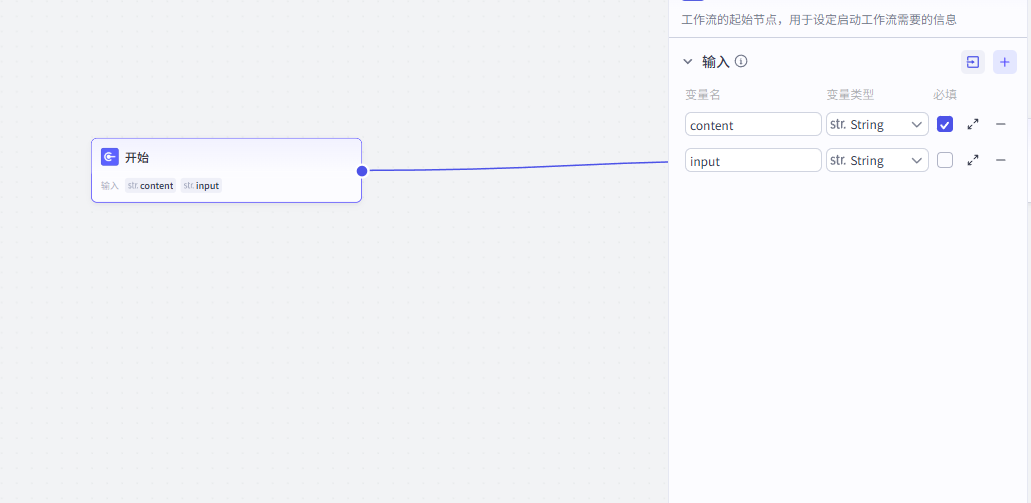Select the str.input tag on 开始 node
The height and width of the screenshot is (503, 1031).
(201, 186)
